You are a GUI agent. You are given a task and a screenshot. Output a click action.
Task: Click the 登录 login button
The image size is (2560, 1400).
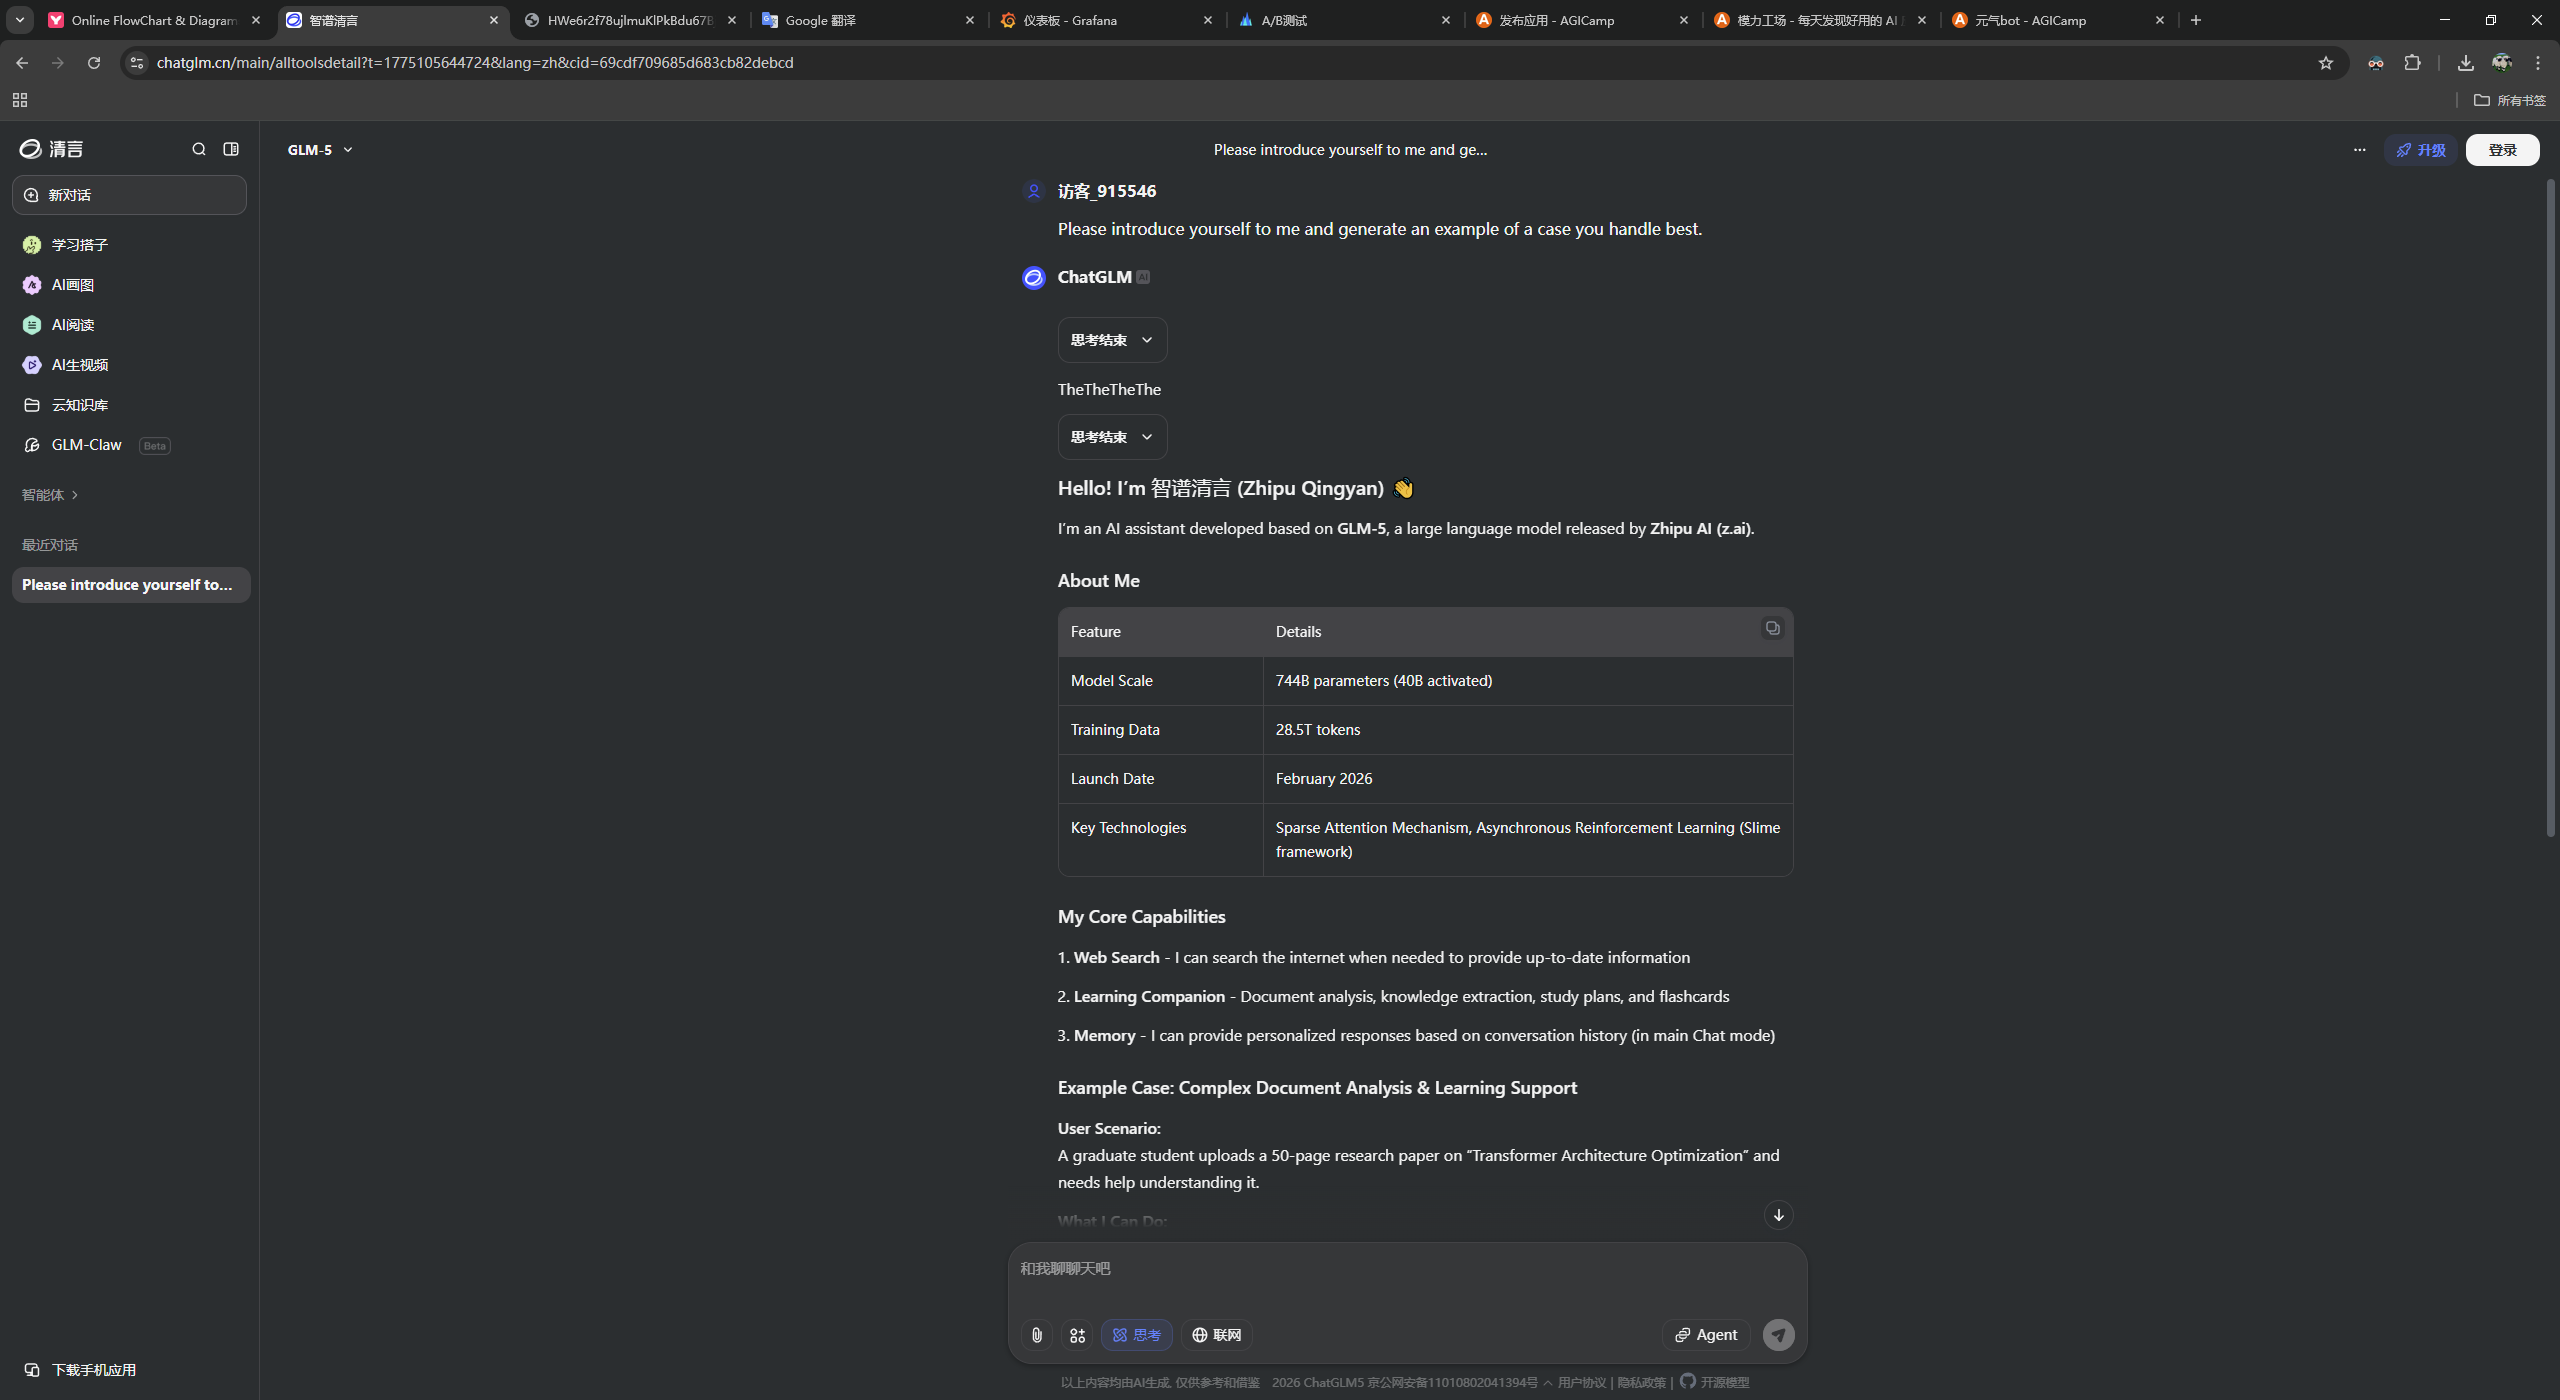click(x=2502, y=150)
